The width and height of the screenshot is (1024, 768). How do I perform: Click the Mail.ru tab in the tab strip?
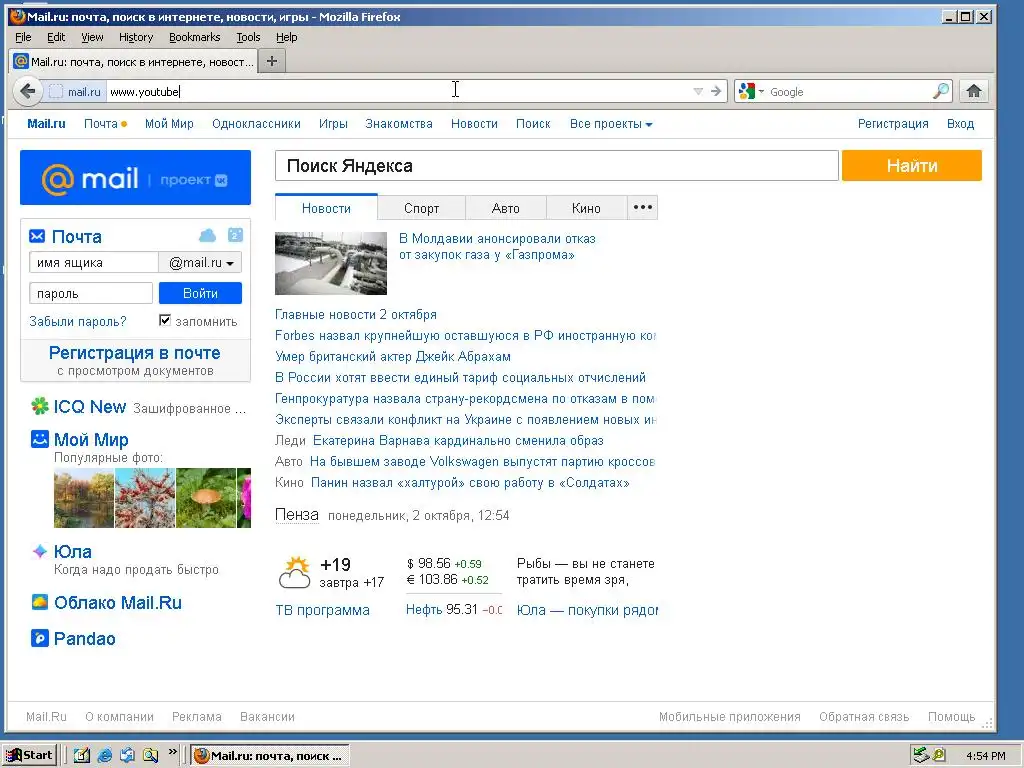coord(134,61)
